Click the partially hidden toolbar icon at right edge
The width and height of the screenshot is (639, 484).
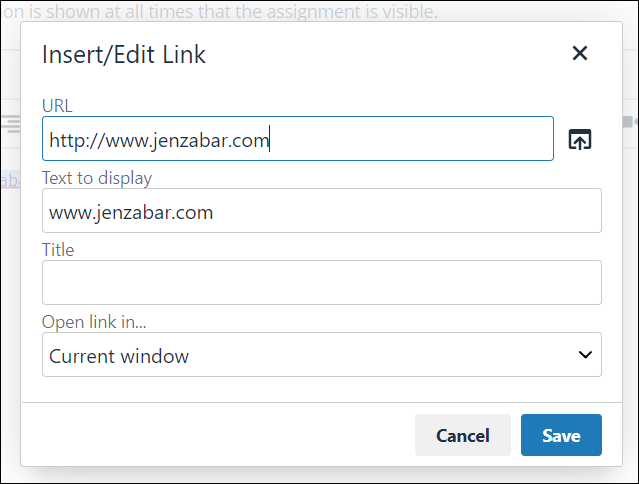[630, 121]
